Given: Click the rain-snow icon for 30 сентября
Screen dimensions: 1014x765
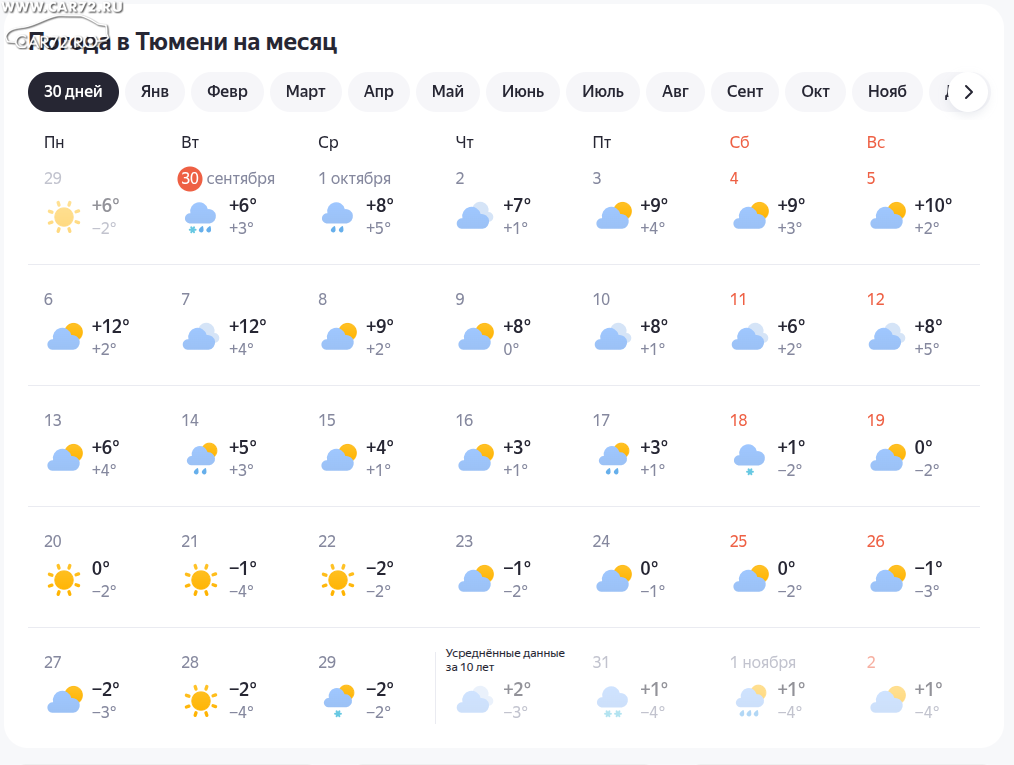Looking at the screenshot, I should pos(201,216).
